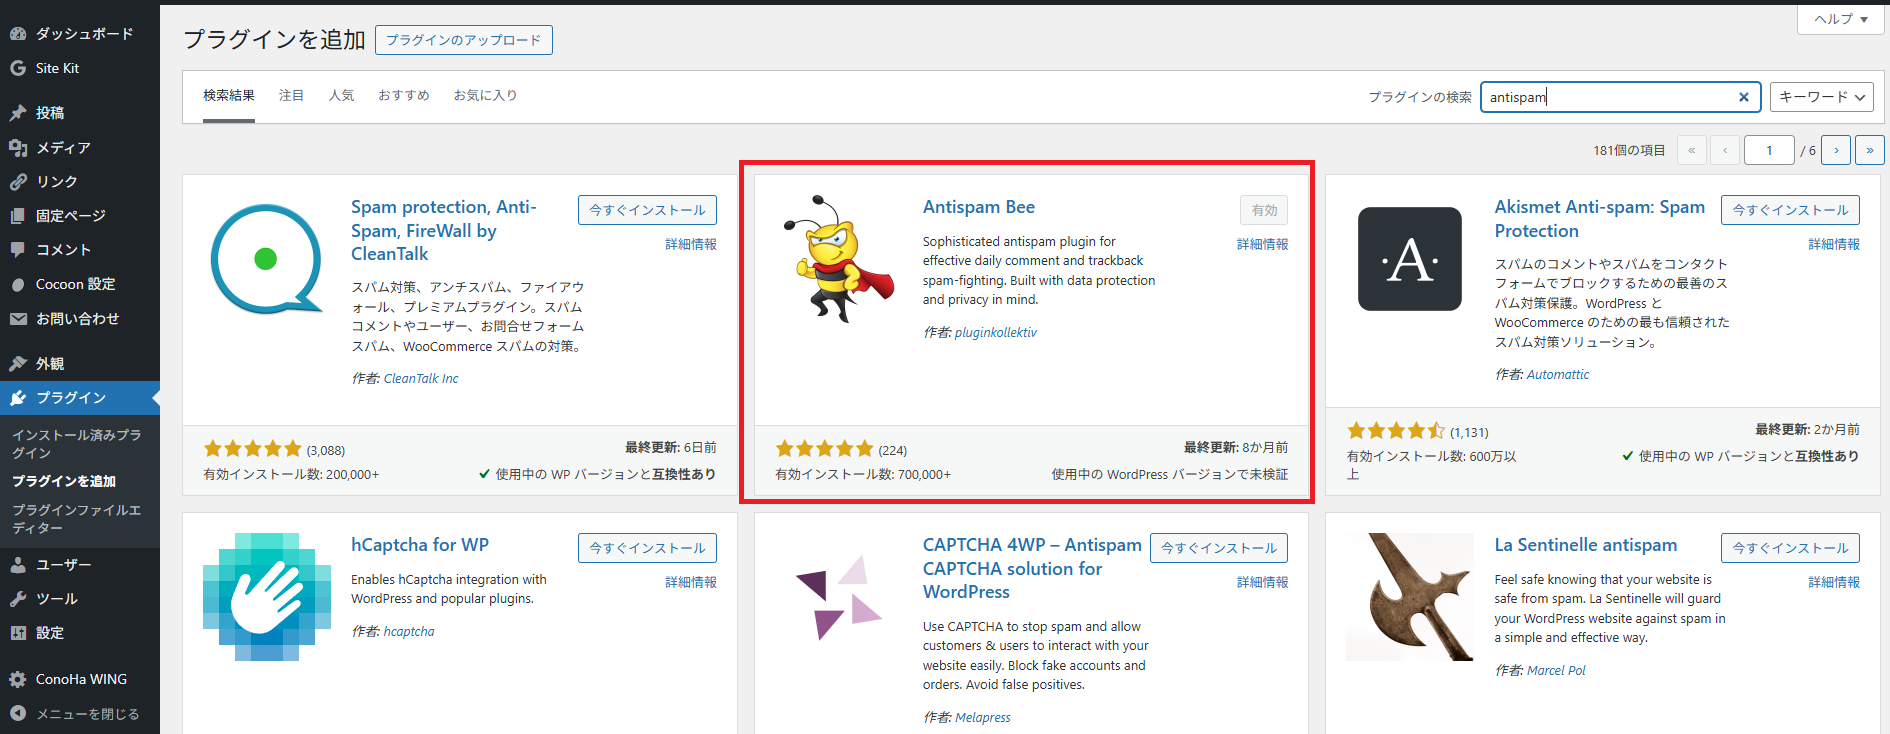1890x734 pixels.
Task: Open details link for CleanTalk plugin
Action: coord(691,244)
